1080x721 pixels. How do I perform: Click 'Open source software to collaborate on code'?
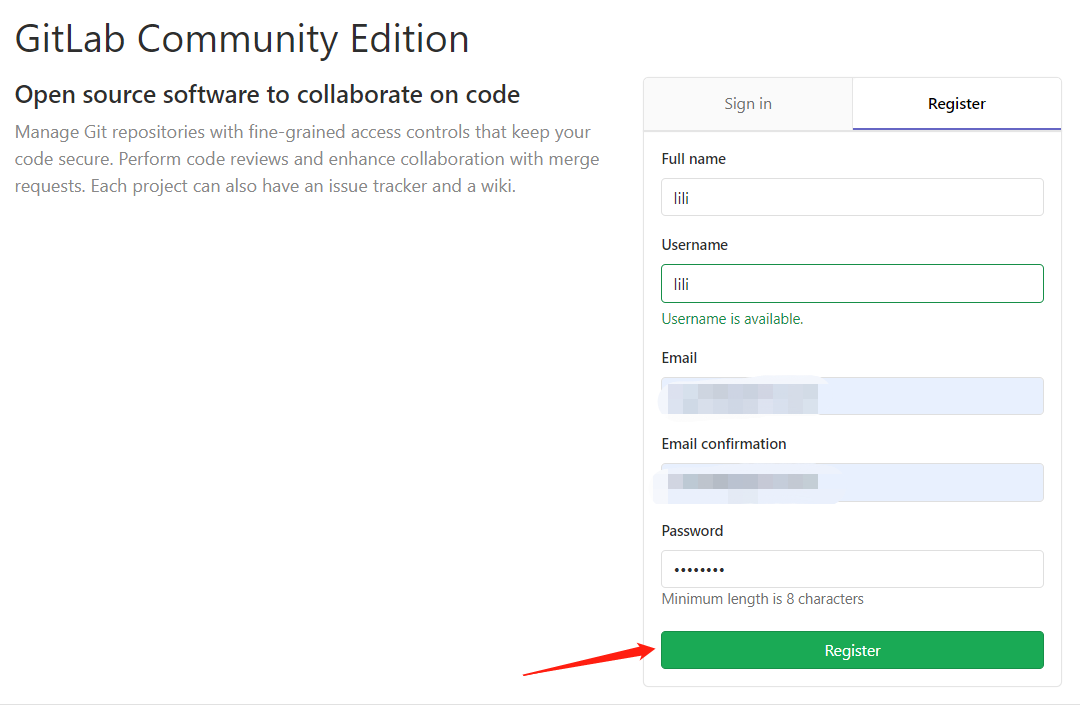(267, 95)
